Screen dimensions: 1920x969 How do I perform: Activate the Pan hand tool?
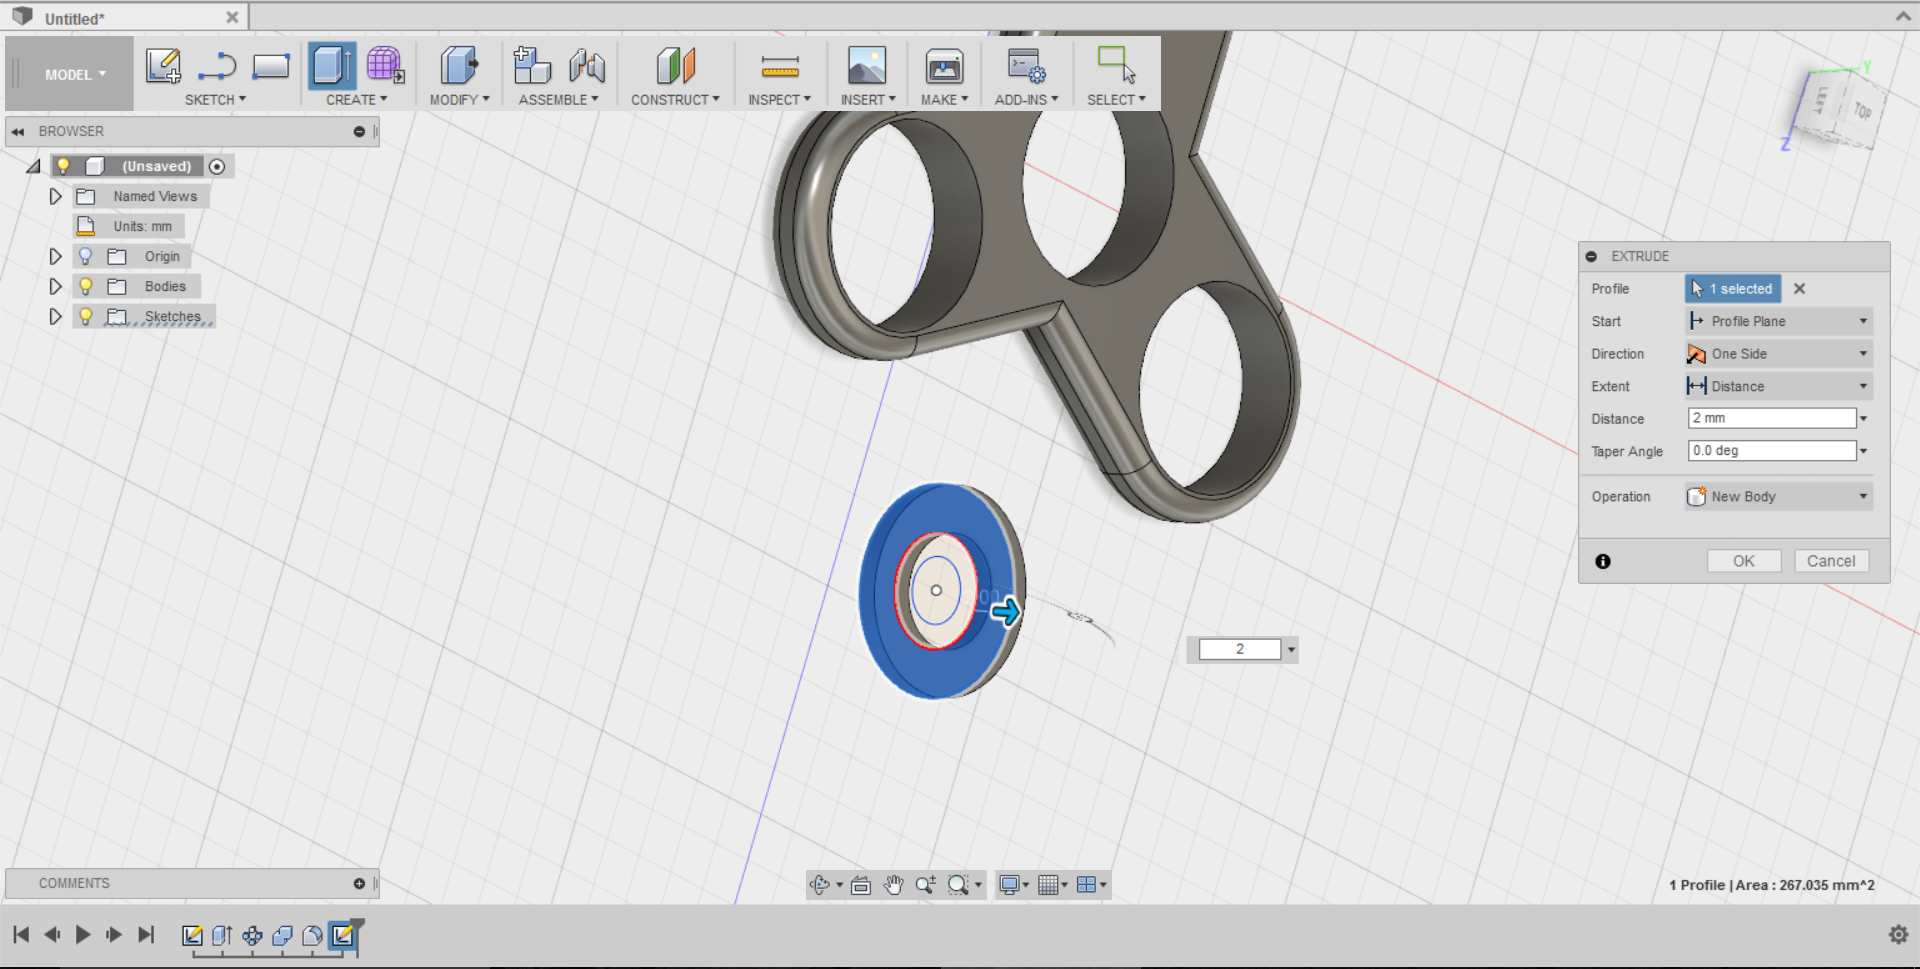click(x=893, y=884)
